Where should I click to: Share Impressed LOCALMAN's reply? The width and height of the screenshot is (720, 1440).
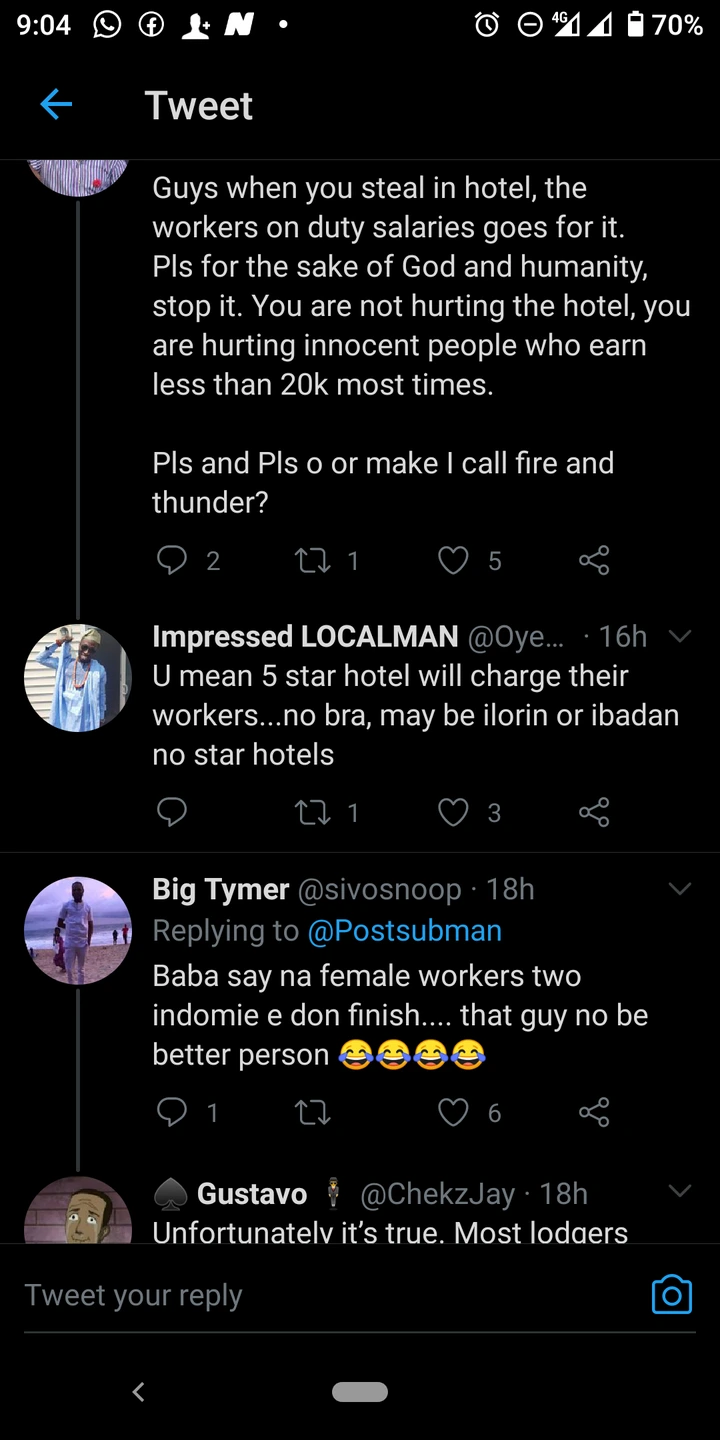[594, 813]
